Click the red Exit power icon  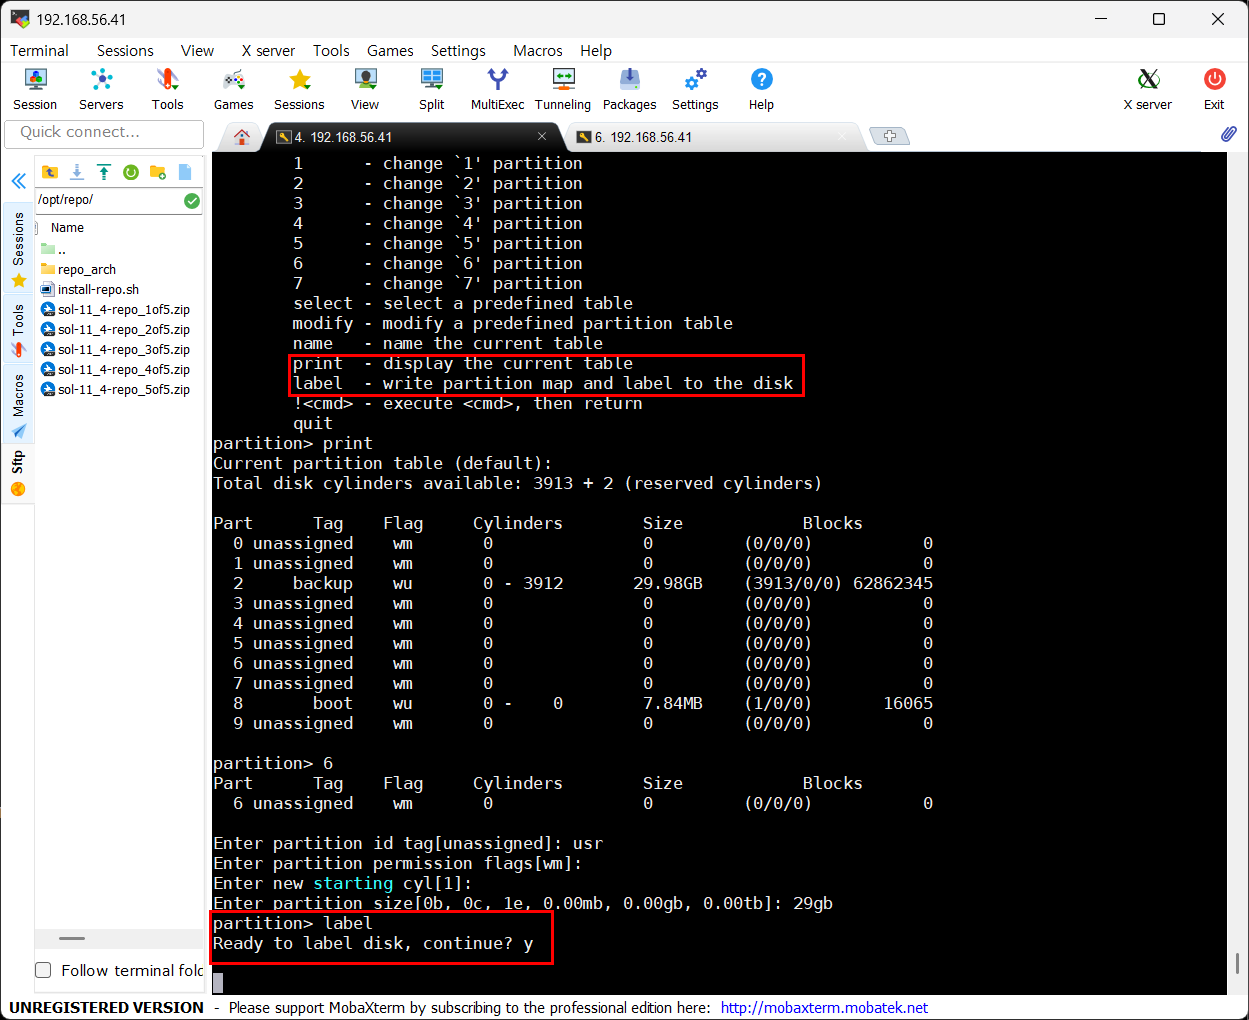click(x=1214, y=89)
